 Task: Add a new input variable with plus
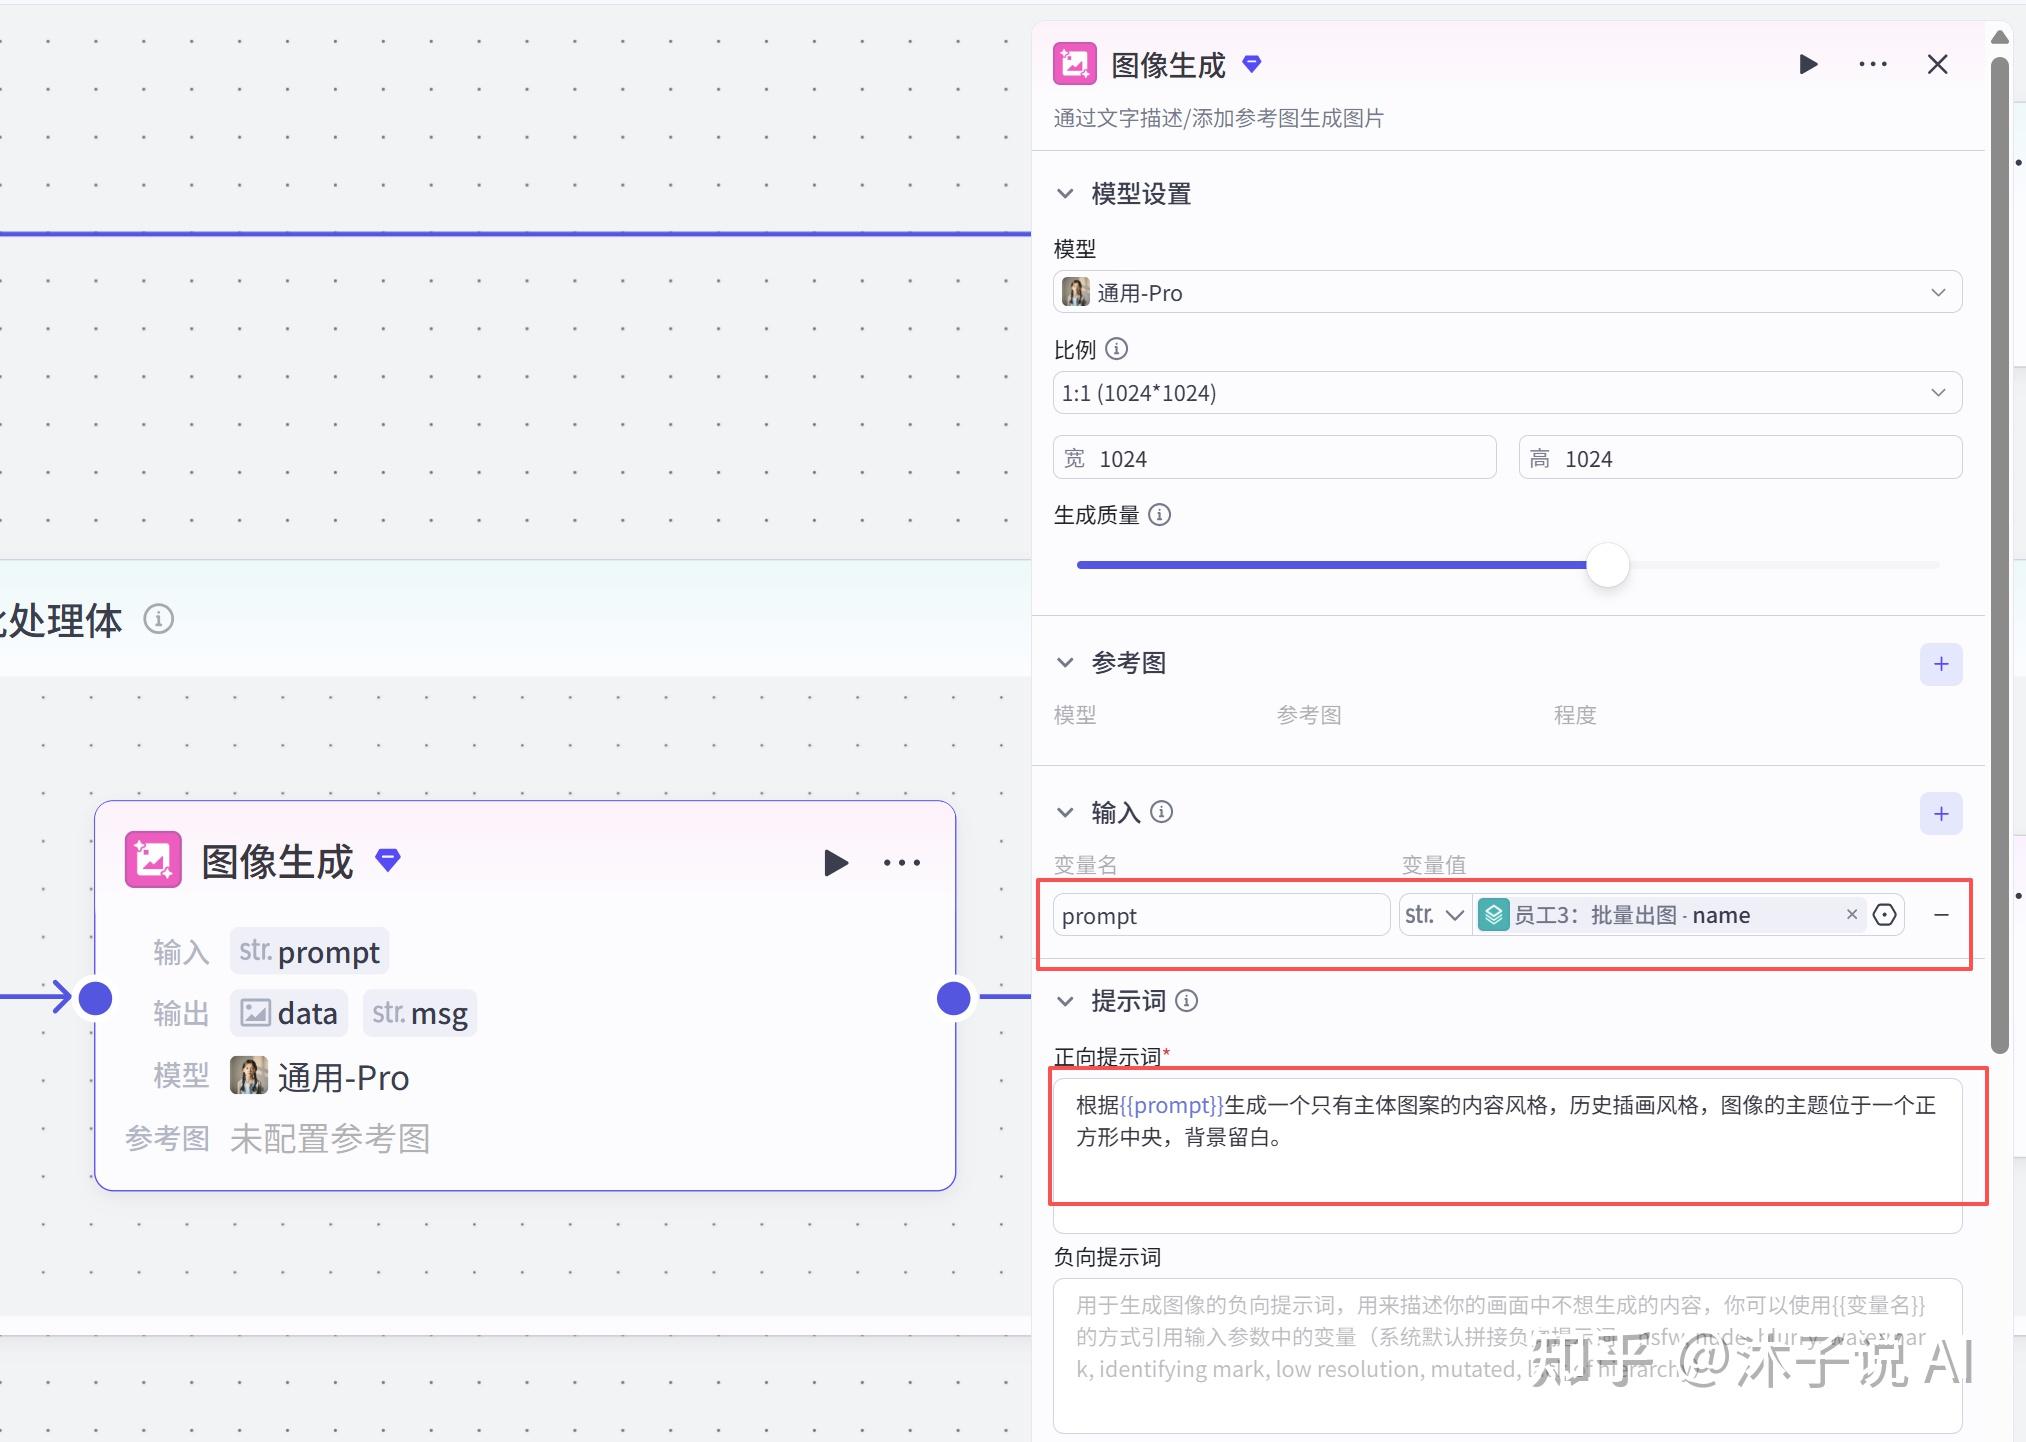1940,814
